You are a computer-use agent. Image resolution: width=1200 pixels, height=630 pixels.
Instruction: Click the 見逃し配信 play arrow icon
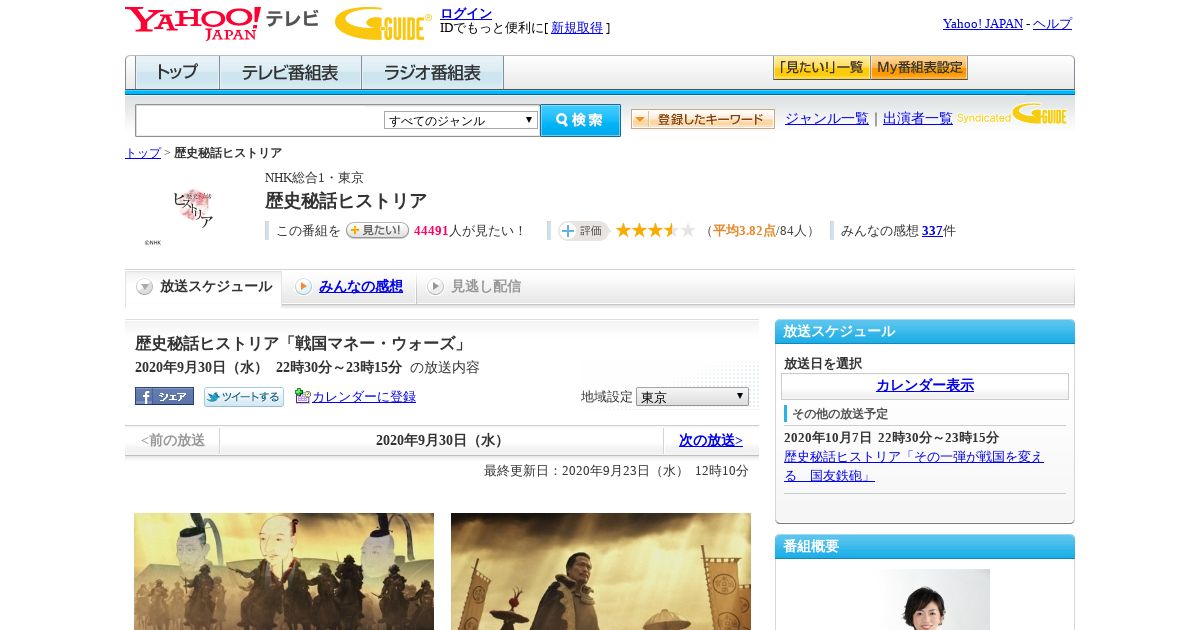[x=435, y=287]
